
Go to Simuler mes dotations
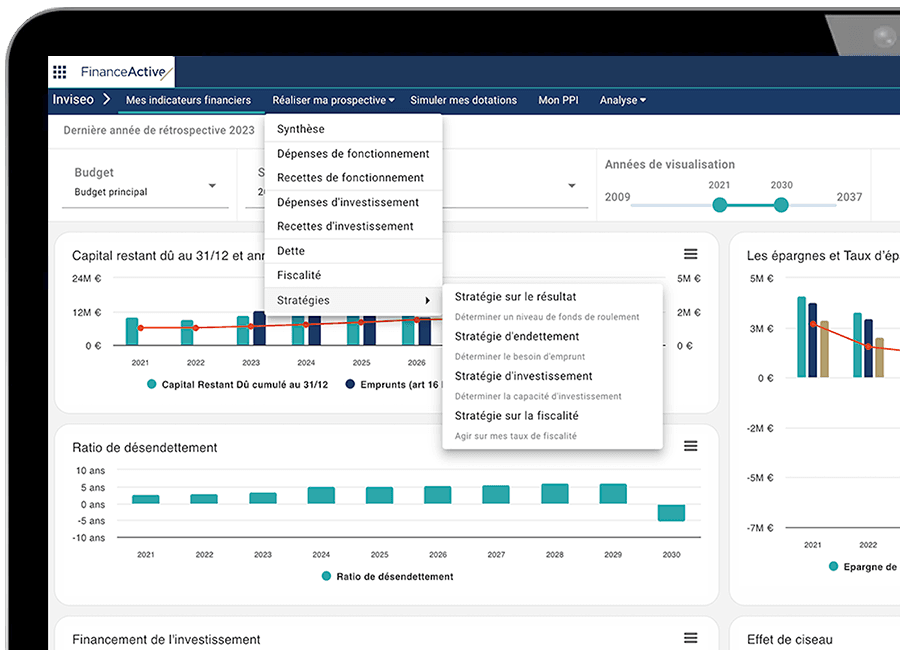coord(463,100)
